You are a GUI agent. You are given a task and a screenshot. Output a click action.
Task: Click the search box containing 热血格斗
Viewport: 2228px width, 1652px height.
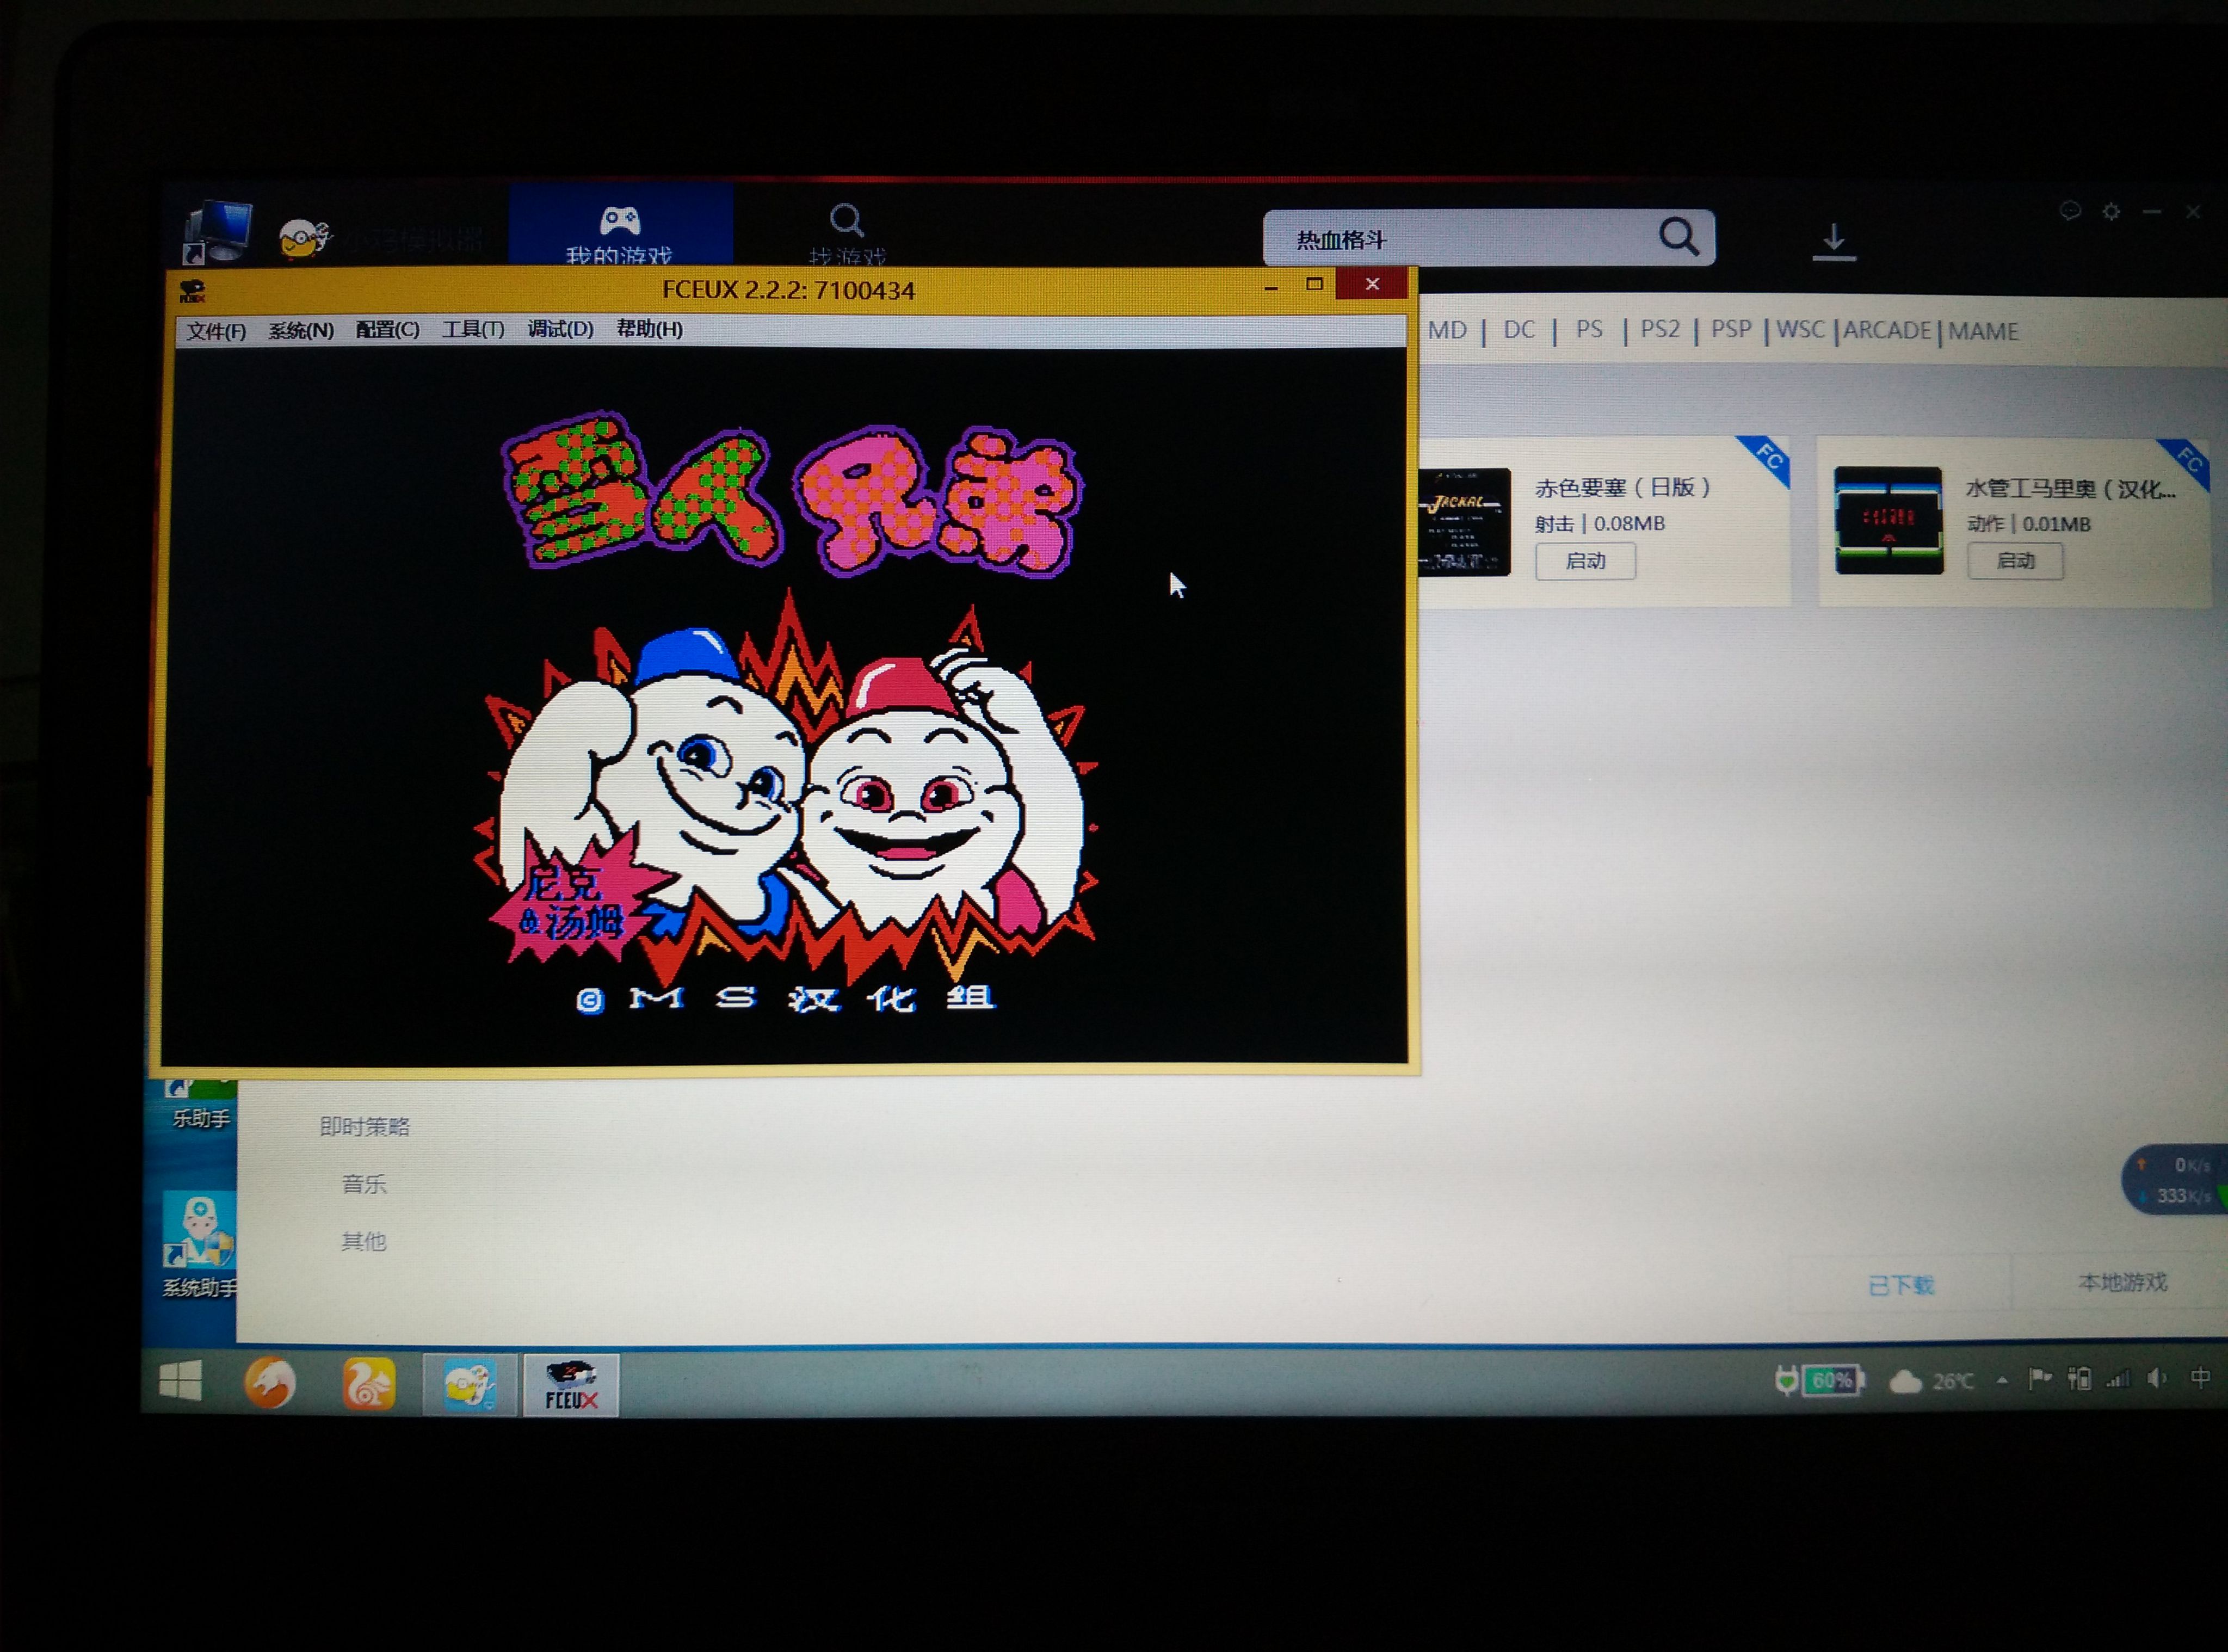pos(1488,238)
